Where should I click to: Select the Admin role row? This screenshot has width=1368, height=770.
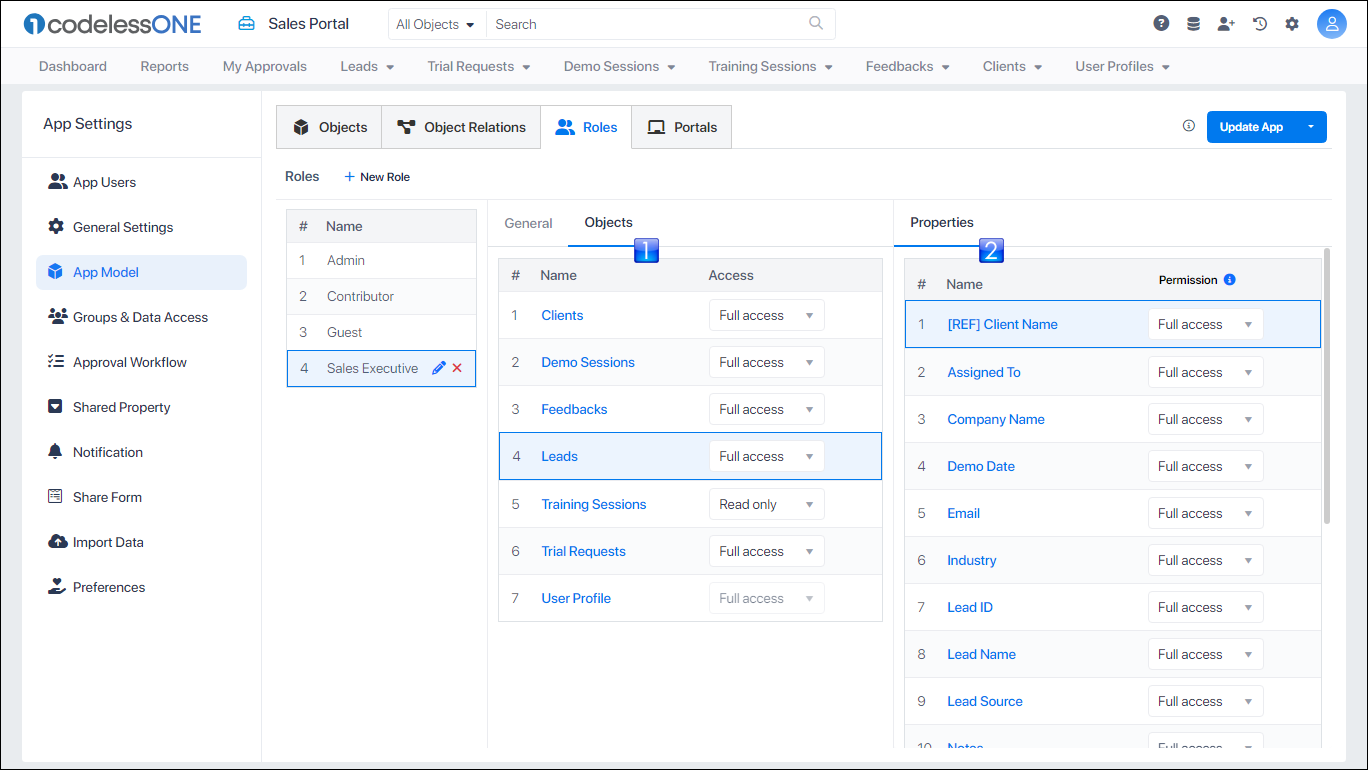381,260
